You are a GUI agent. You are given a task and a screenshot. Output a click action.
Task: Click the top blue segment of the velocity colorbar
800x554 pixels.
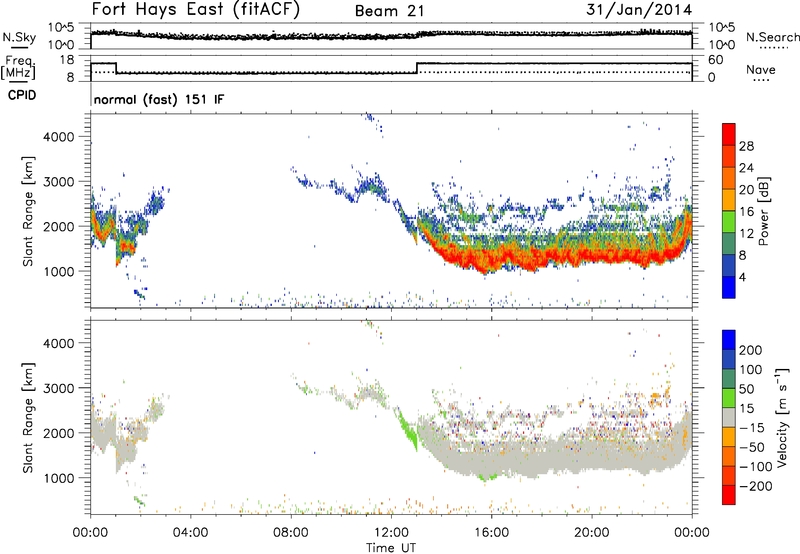point(729,340)
